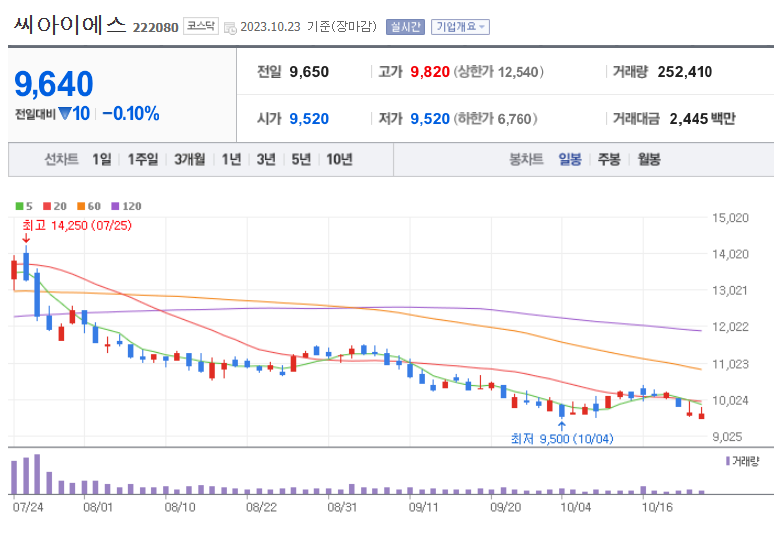This screenshot has width=774, height=534.
Task: Click the red 20-day moving average swatch
Action: click(47, 206)
